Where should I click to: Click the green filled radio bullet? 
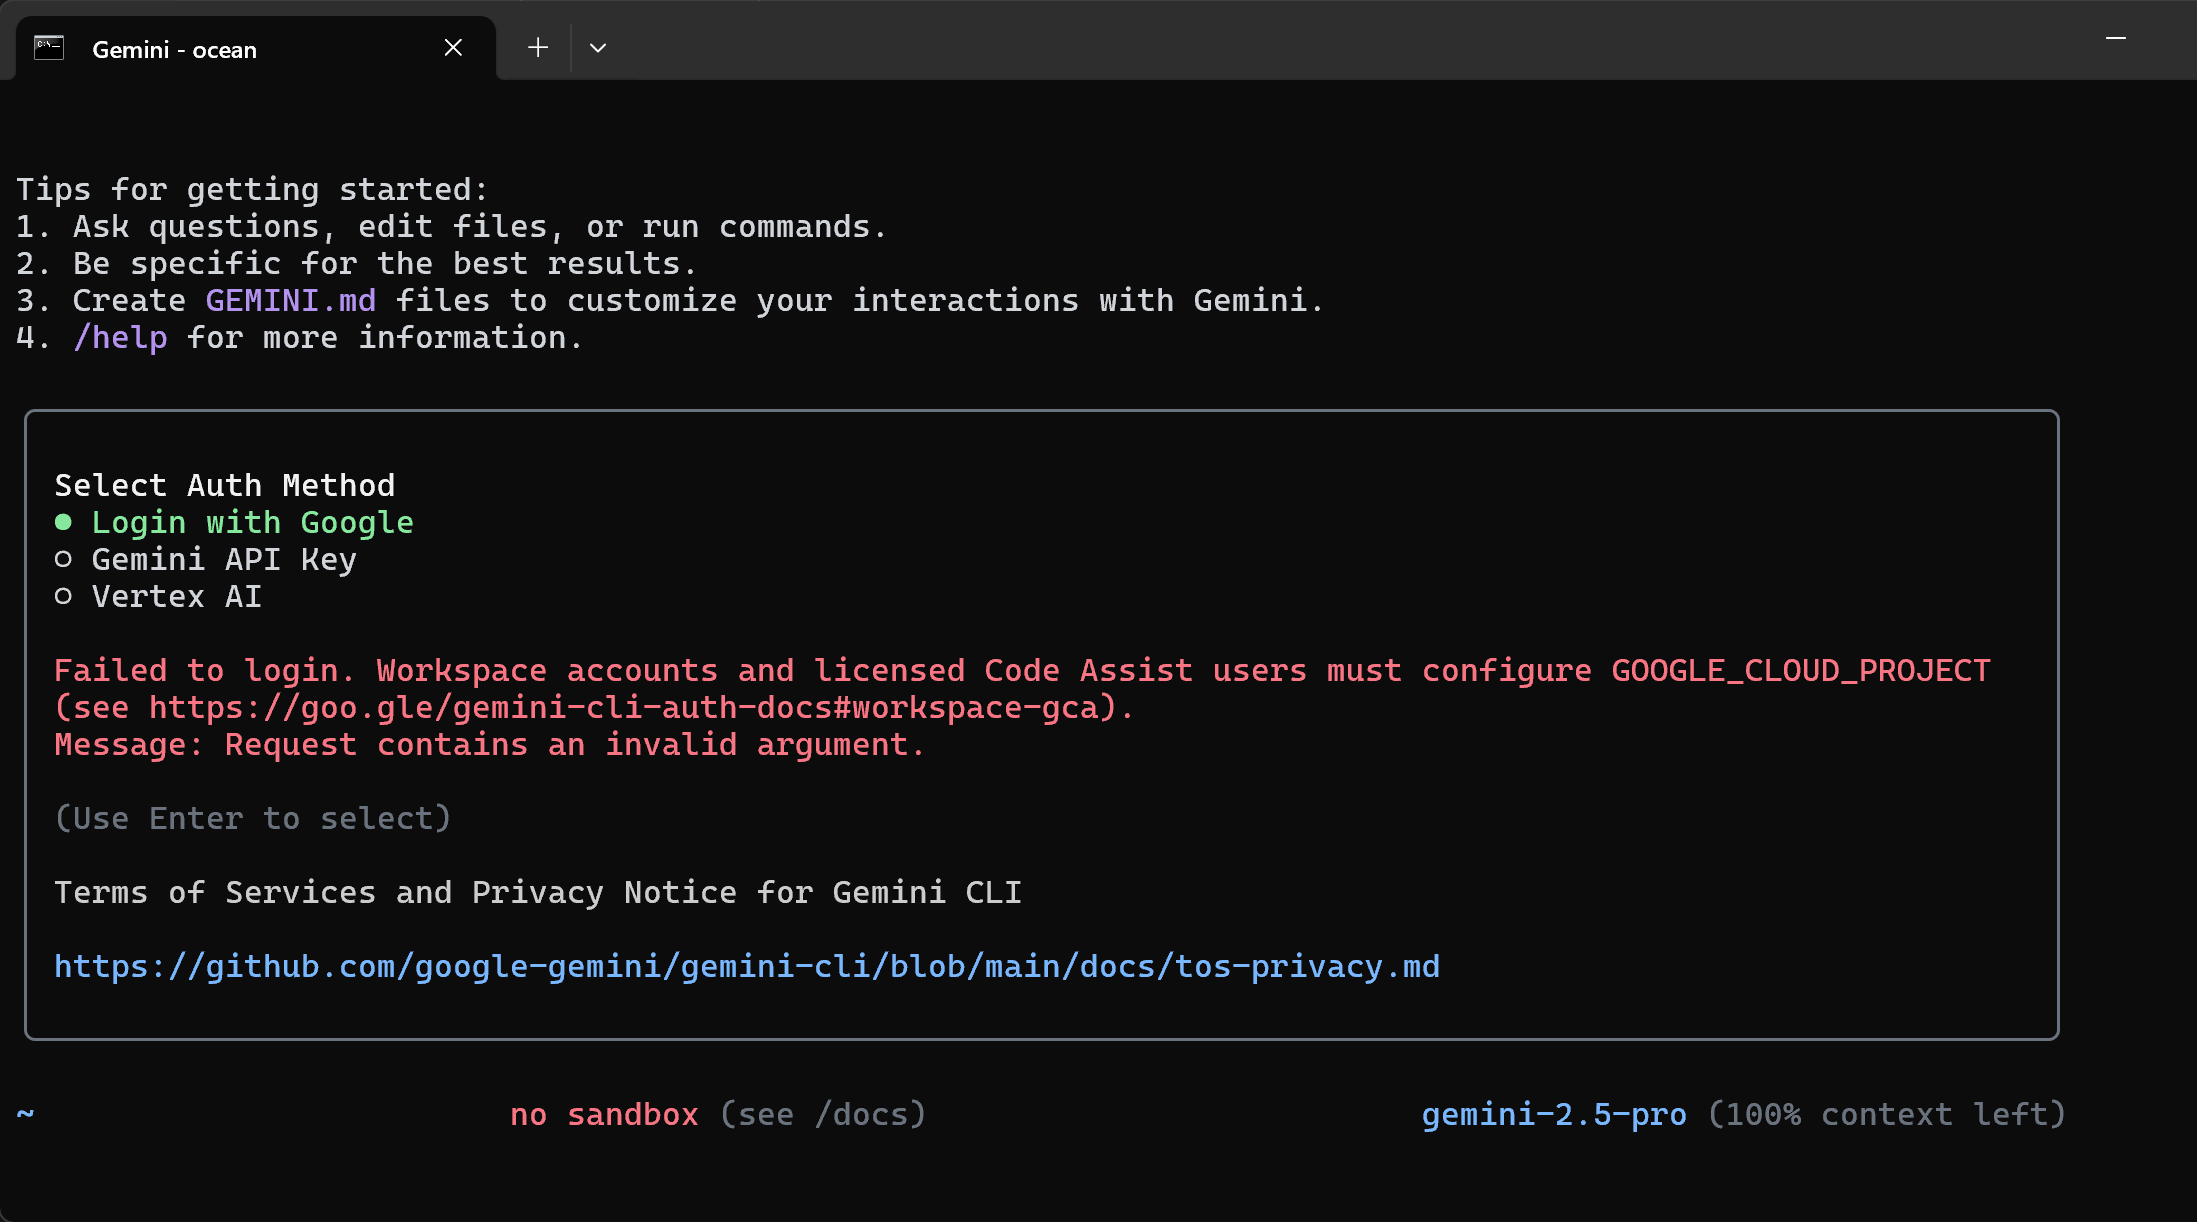tap(63, 522)
